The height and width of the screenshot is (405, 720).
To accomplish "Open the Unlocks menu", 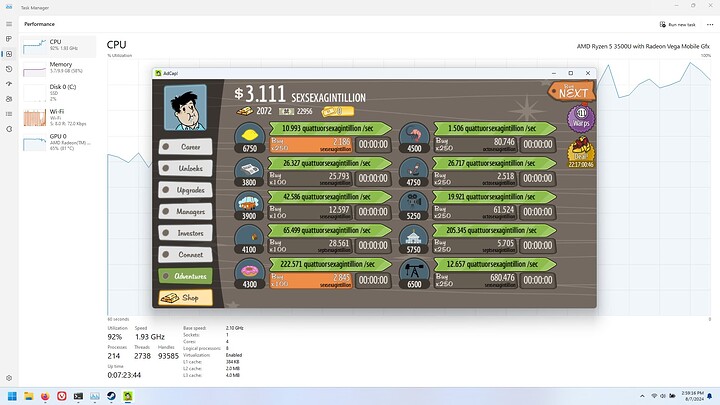I will pyautogui.click(x=186, y=169).
